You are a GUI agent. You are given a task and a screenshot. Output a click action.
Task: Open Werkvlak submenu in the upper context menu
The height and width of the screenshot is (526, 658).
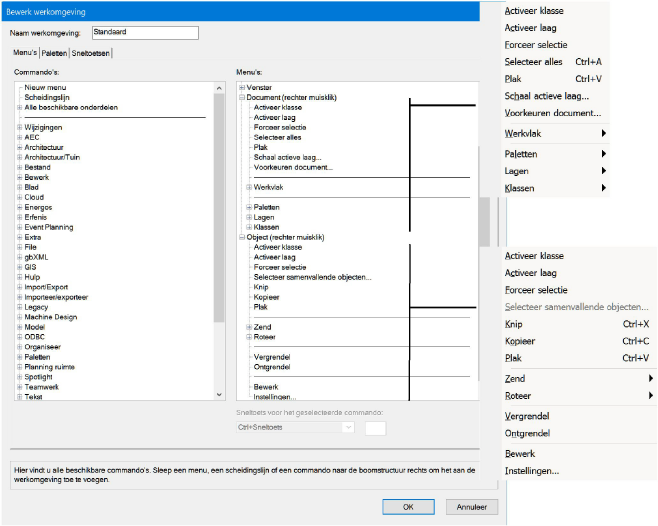(x=555, y=133)
